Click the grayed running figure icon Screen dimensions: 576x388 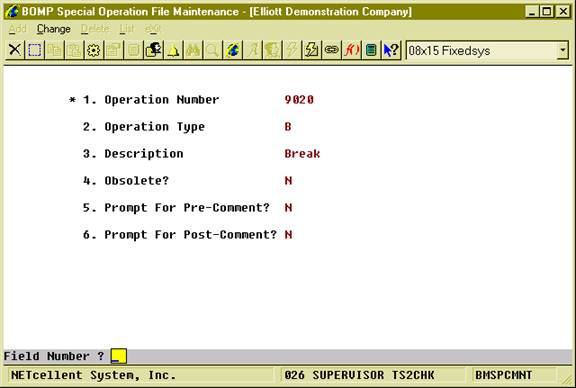[253, 50]
